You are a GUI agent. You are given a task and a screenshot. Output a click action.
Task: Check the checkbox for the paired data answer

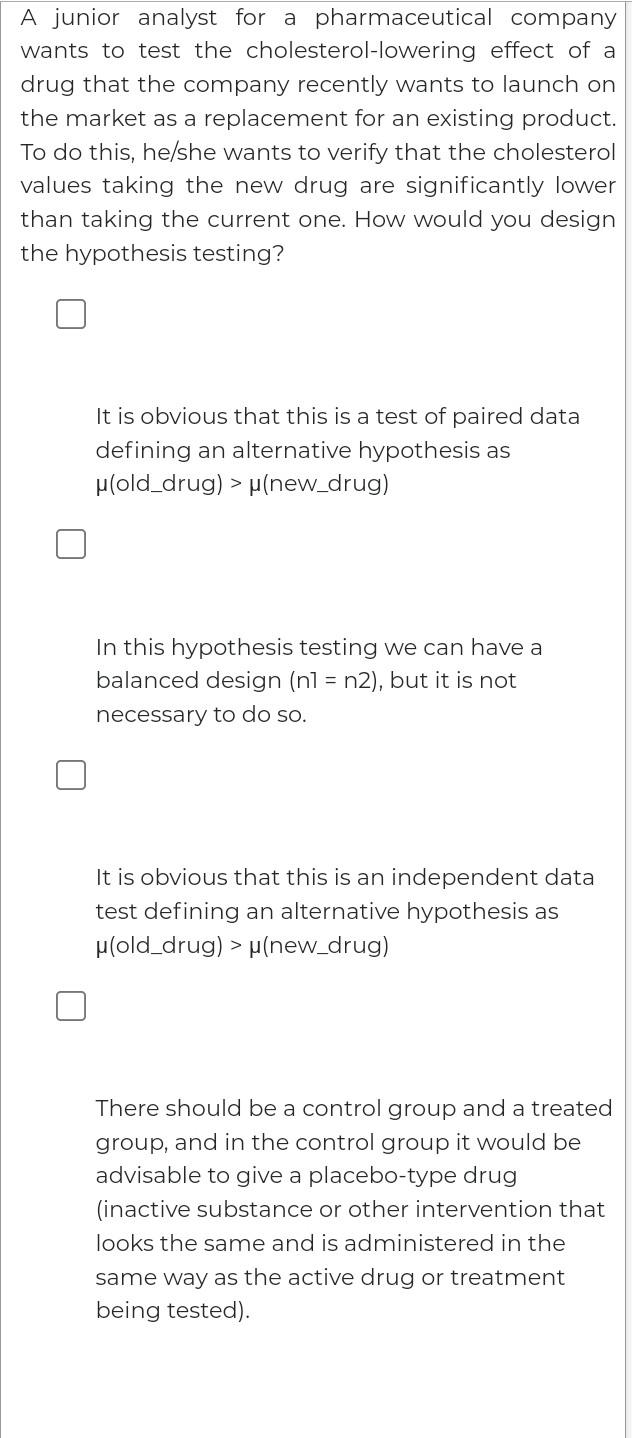tap(71, 313)
